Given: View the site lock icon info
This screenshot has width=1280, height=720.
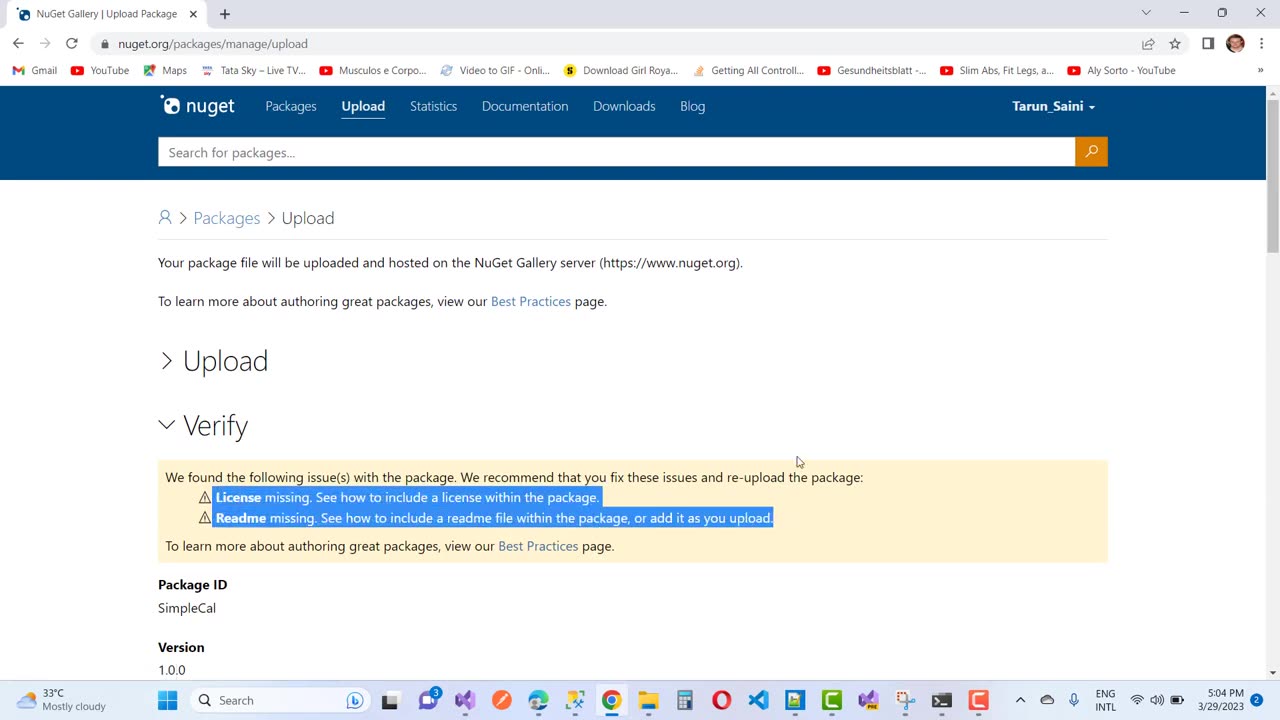Looking at the screenshot, I should coord(105,44).
